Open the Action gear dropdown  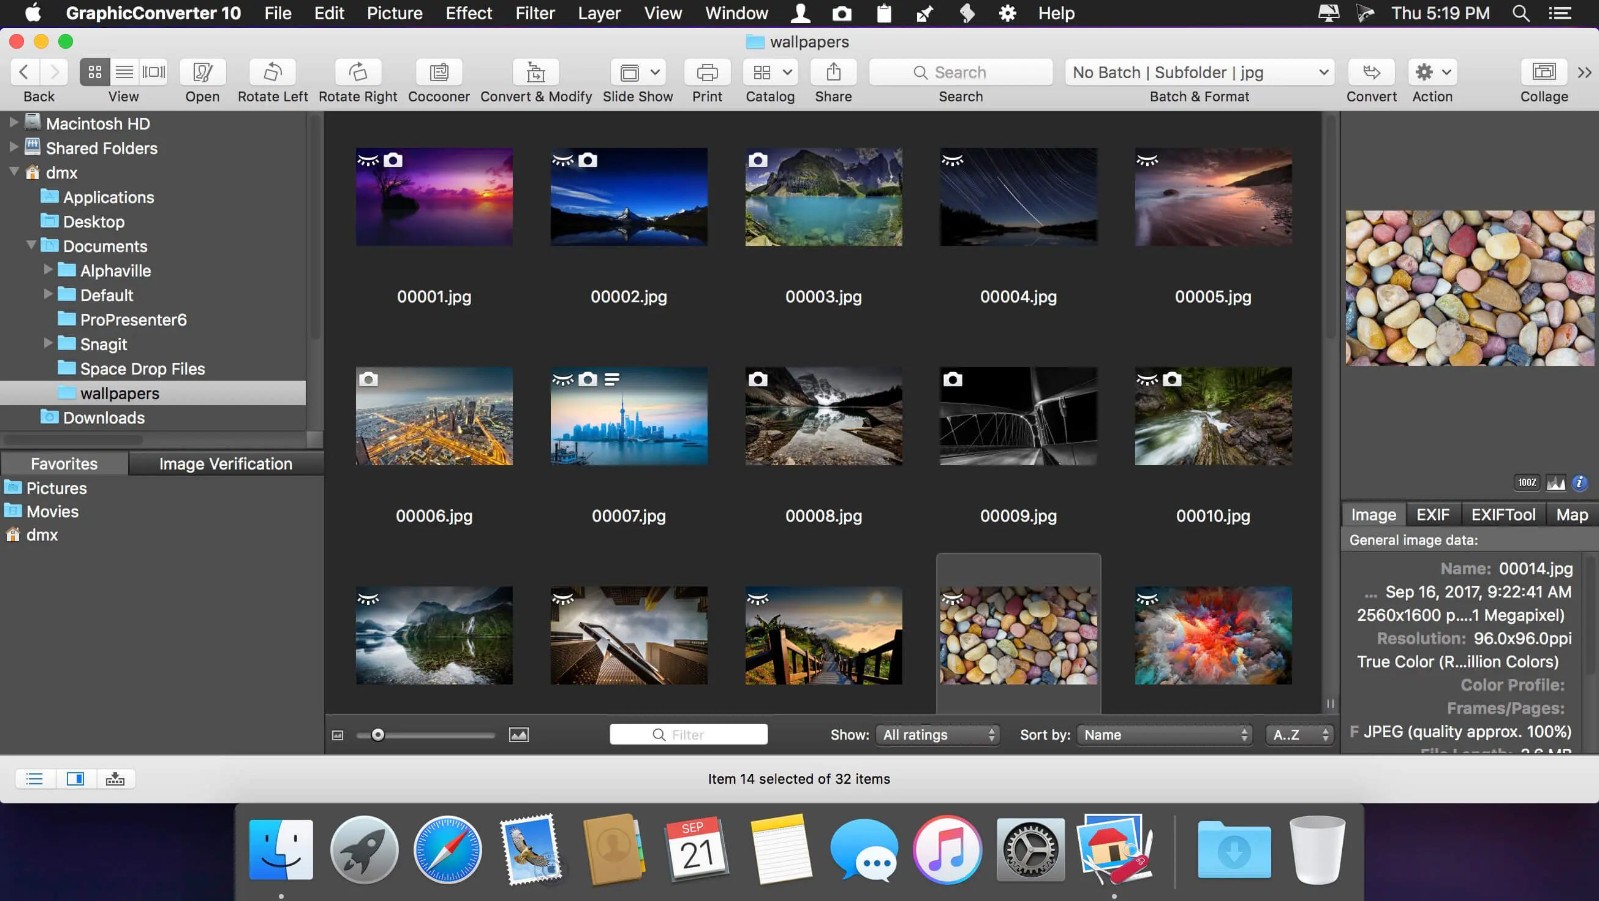[x=1432, y=72]
